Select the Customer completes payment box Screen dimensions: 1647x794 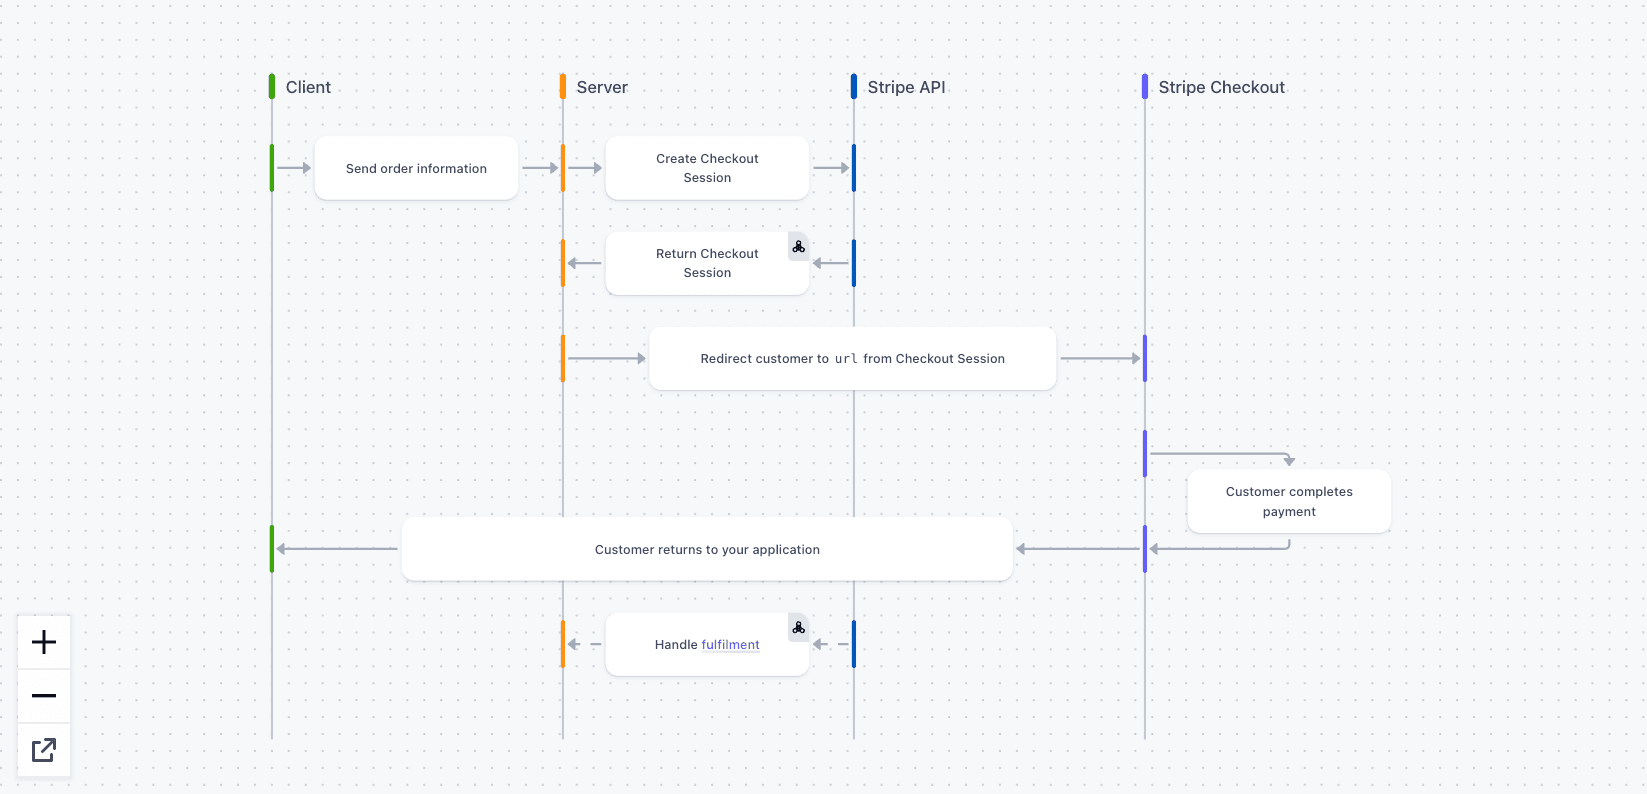point(1288,501)
